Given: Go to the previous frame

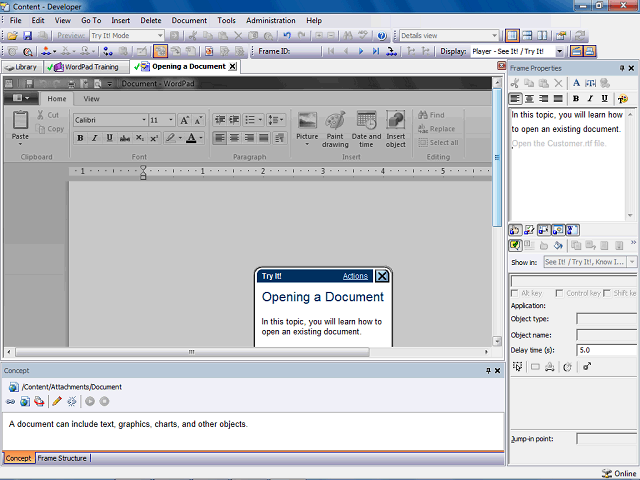Looking at the screenshot, I should point(346,51).
